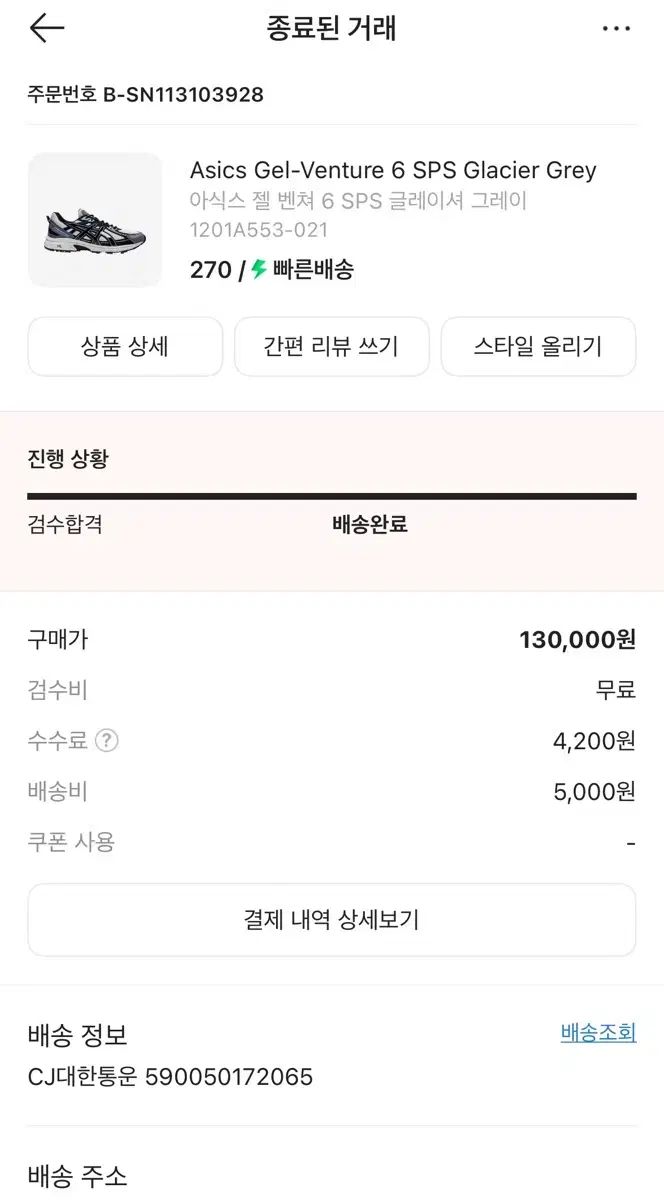Tap the 배송완료 status label

pyautogui.click(x=370, y=524)
